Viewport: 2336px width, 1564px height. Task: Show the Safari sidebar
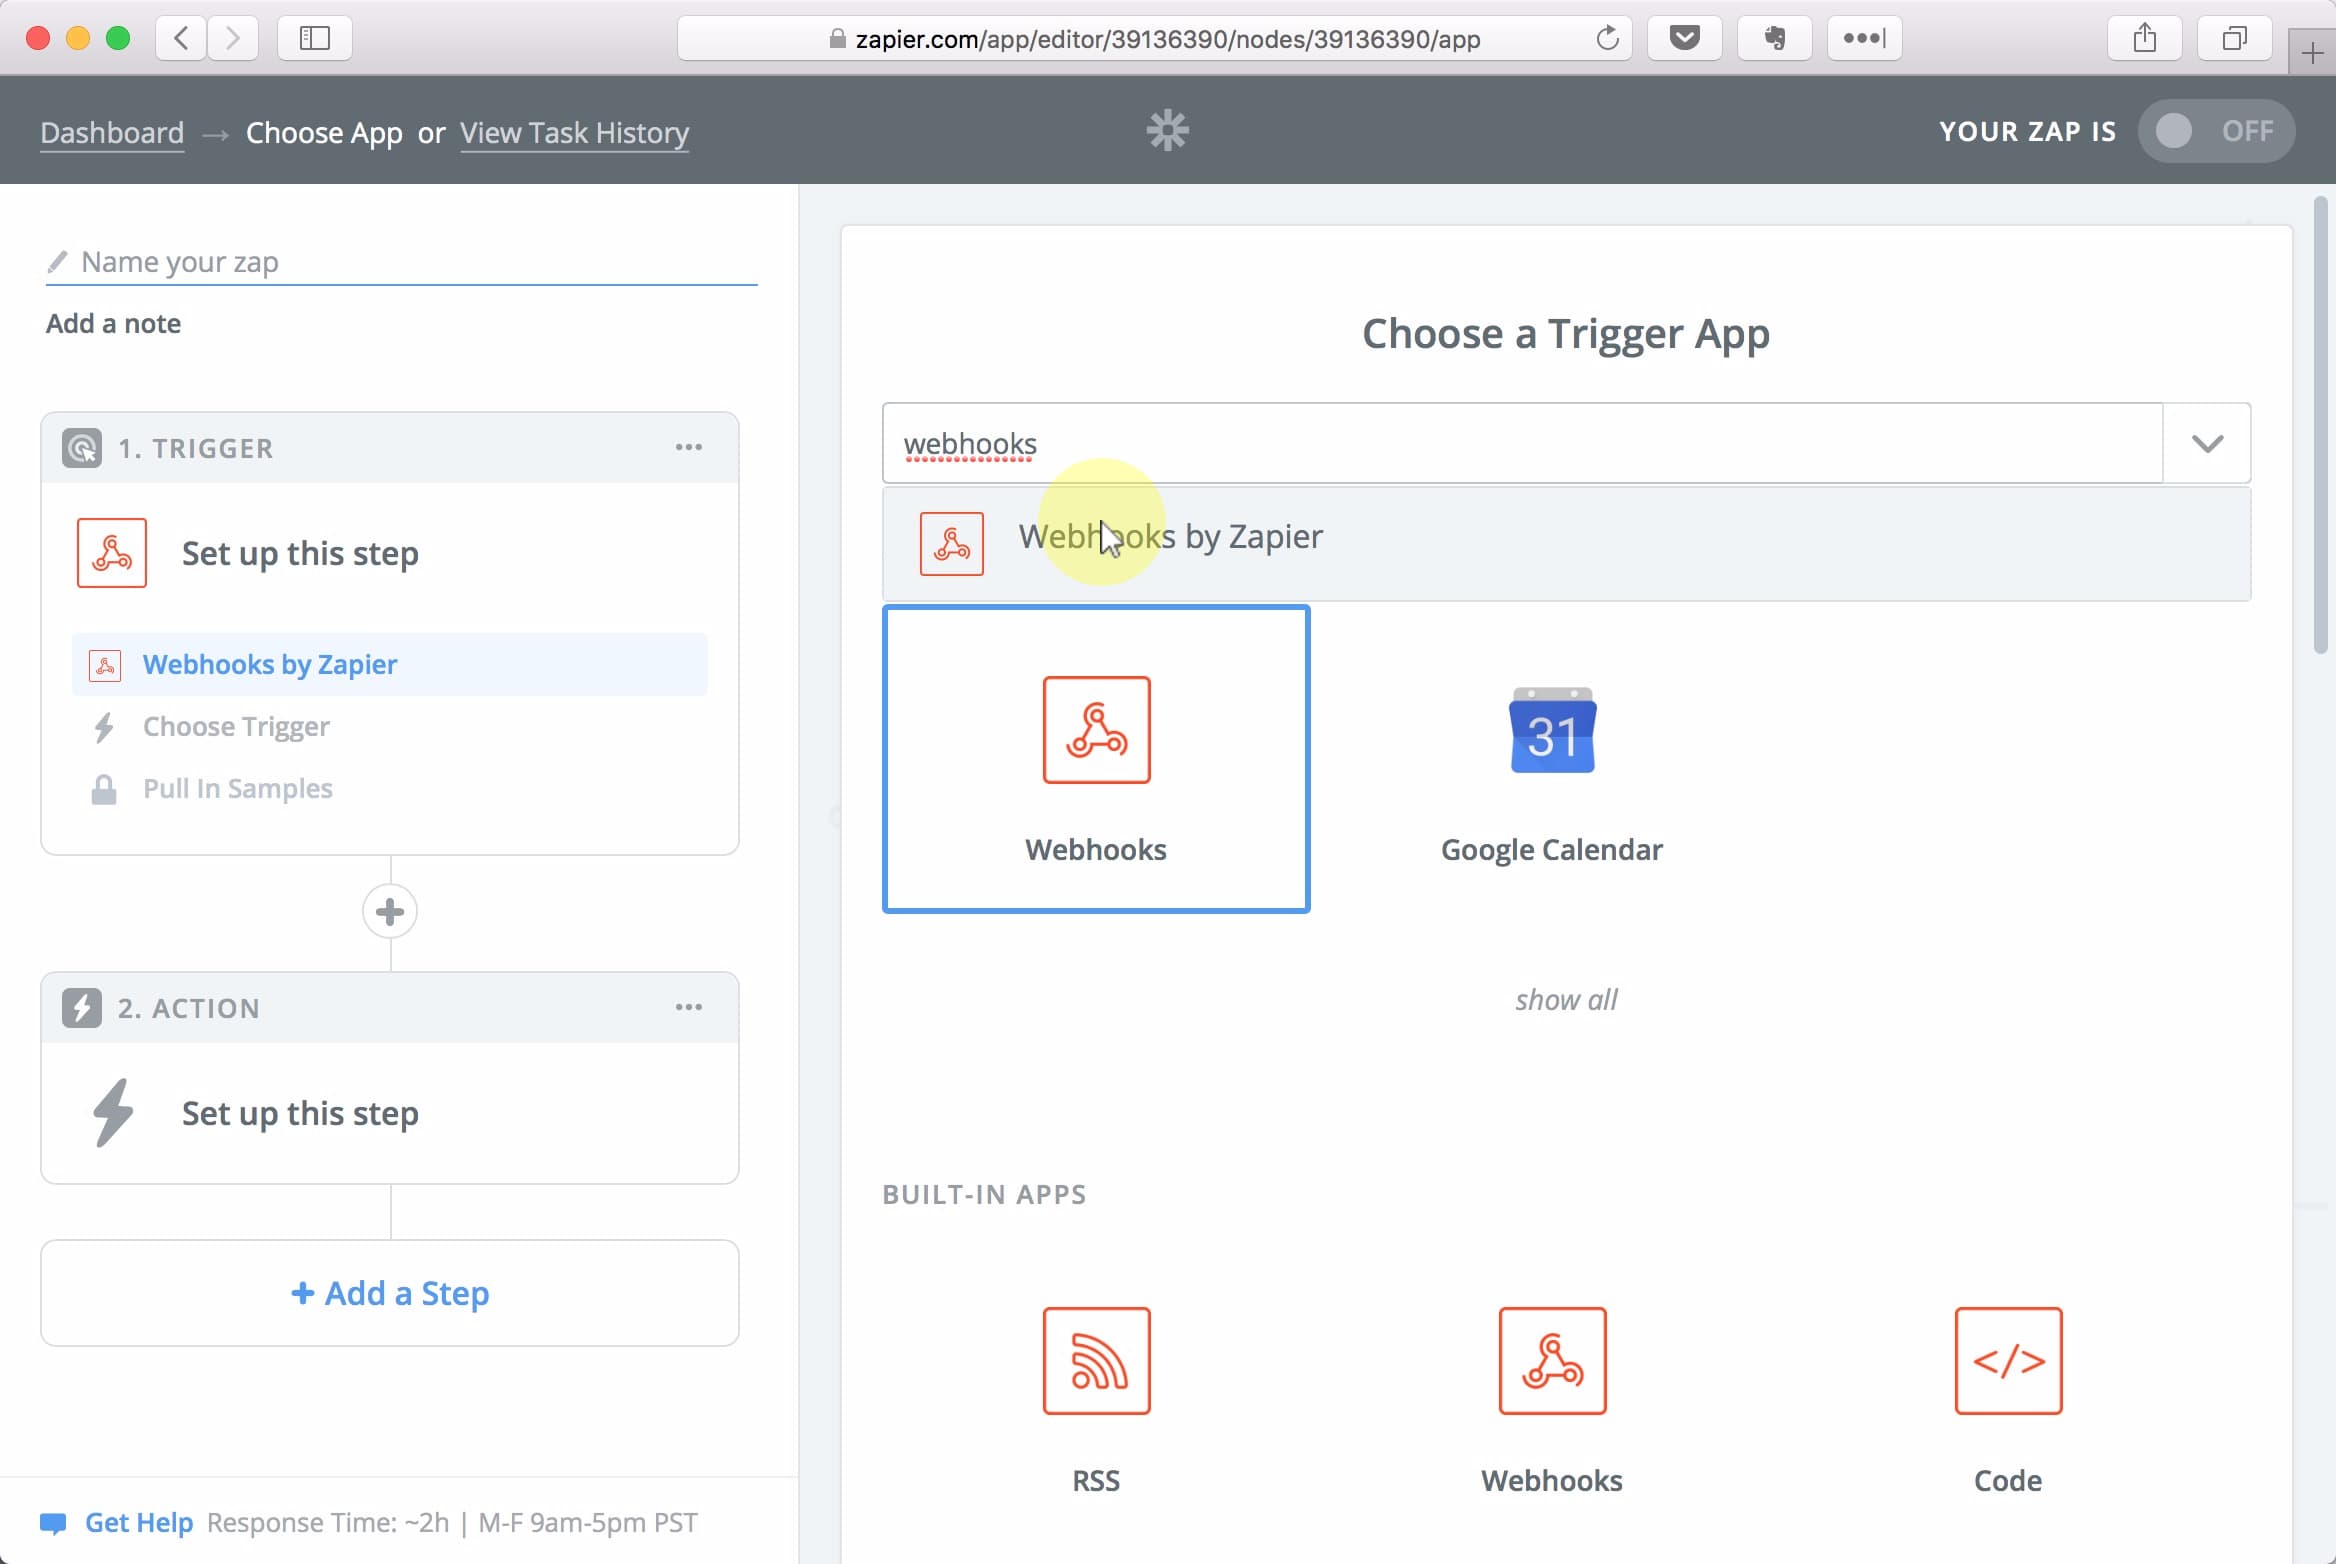(x=314, y=38)
